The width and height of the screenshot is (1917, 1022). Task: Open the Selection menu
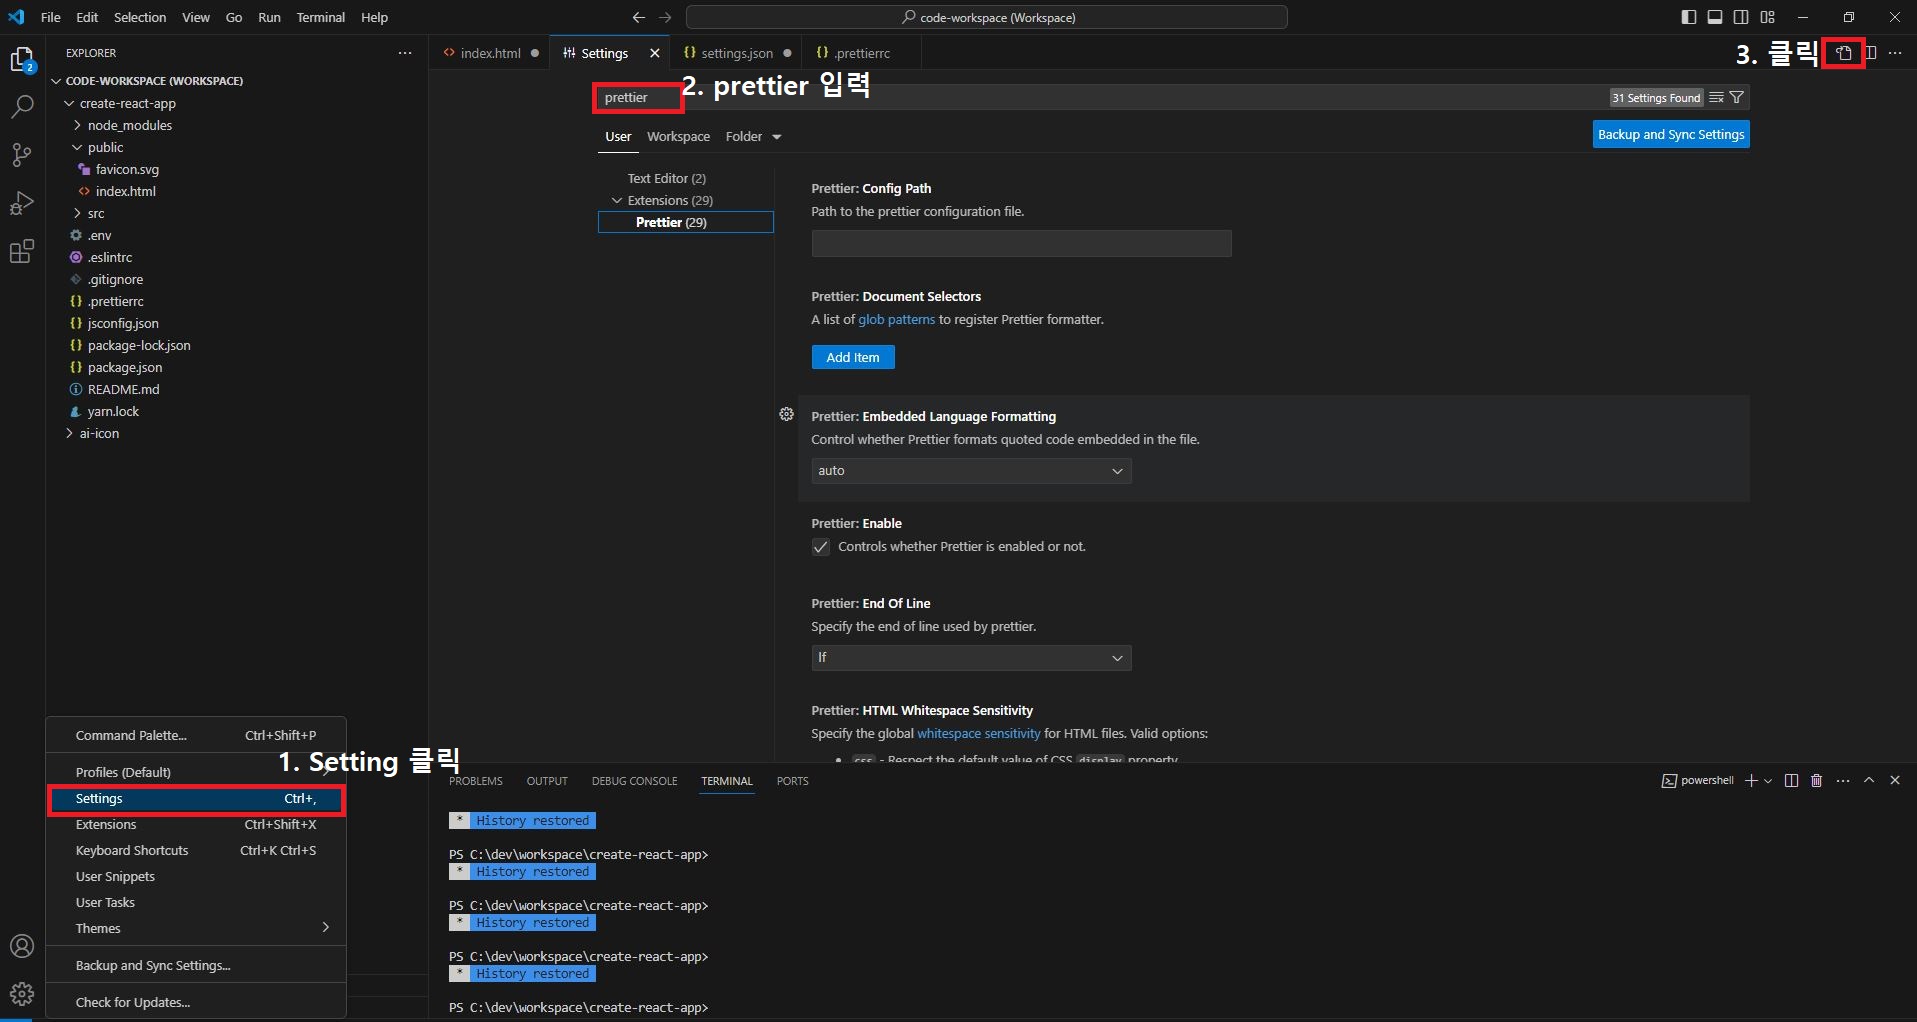coord(139,17)
